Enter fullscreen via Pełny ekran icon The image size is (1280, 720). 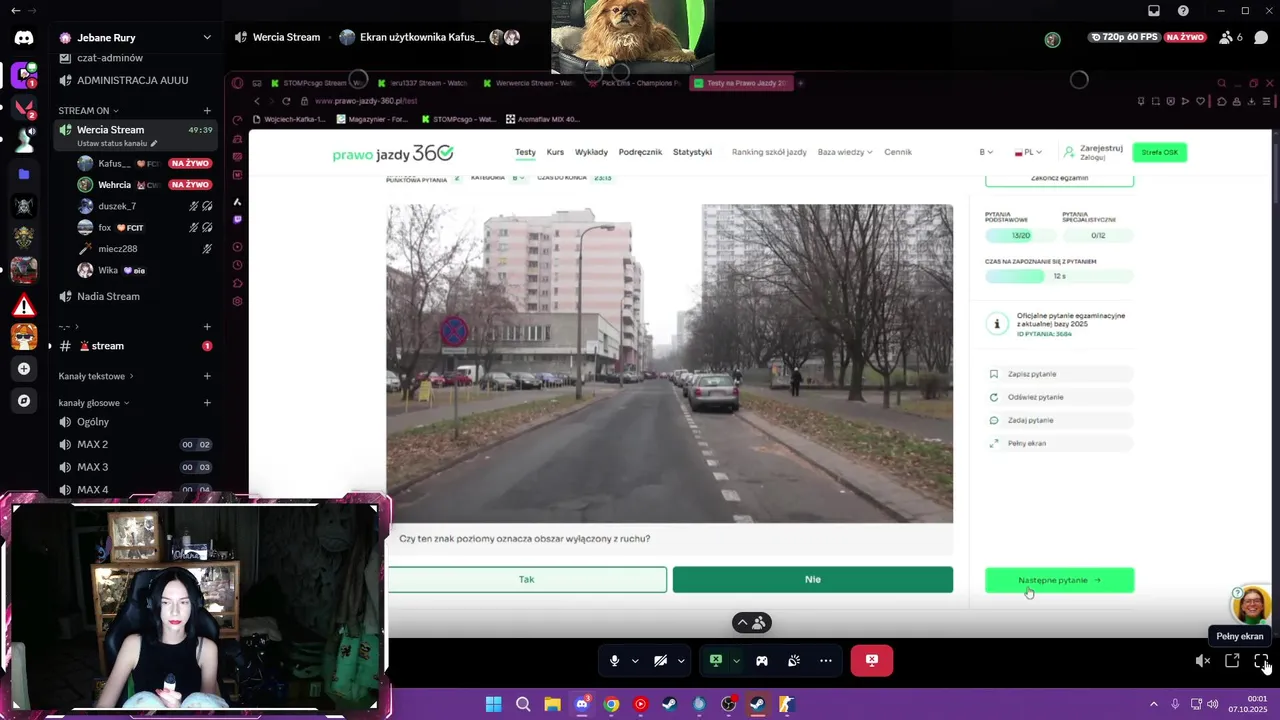tap(1261, 661)
